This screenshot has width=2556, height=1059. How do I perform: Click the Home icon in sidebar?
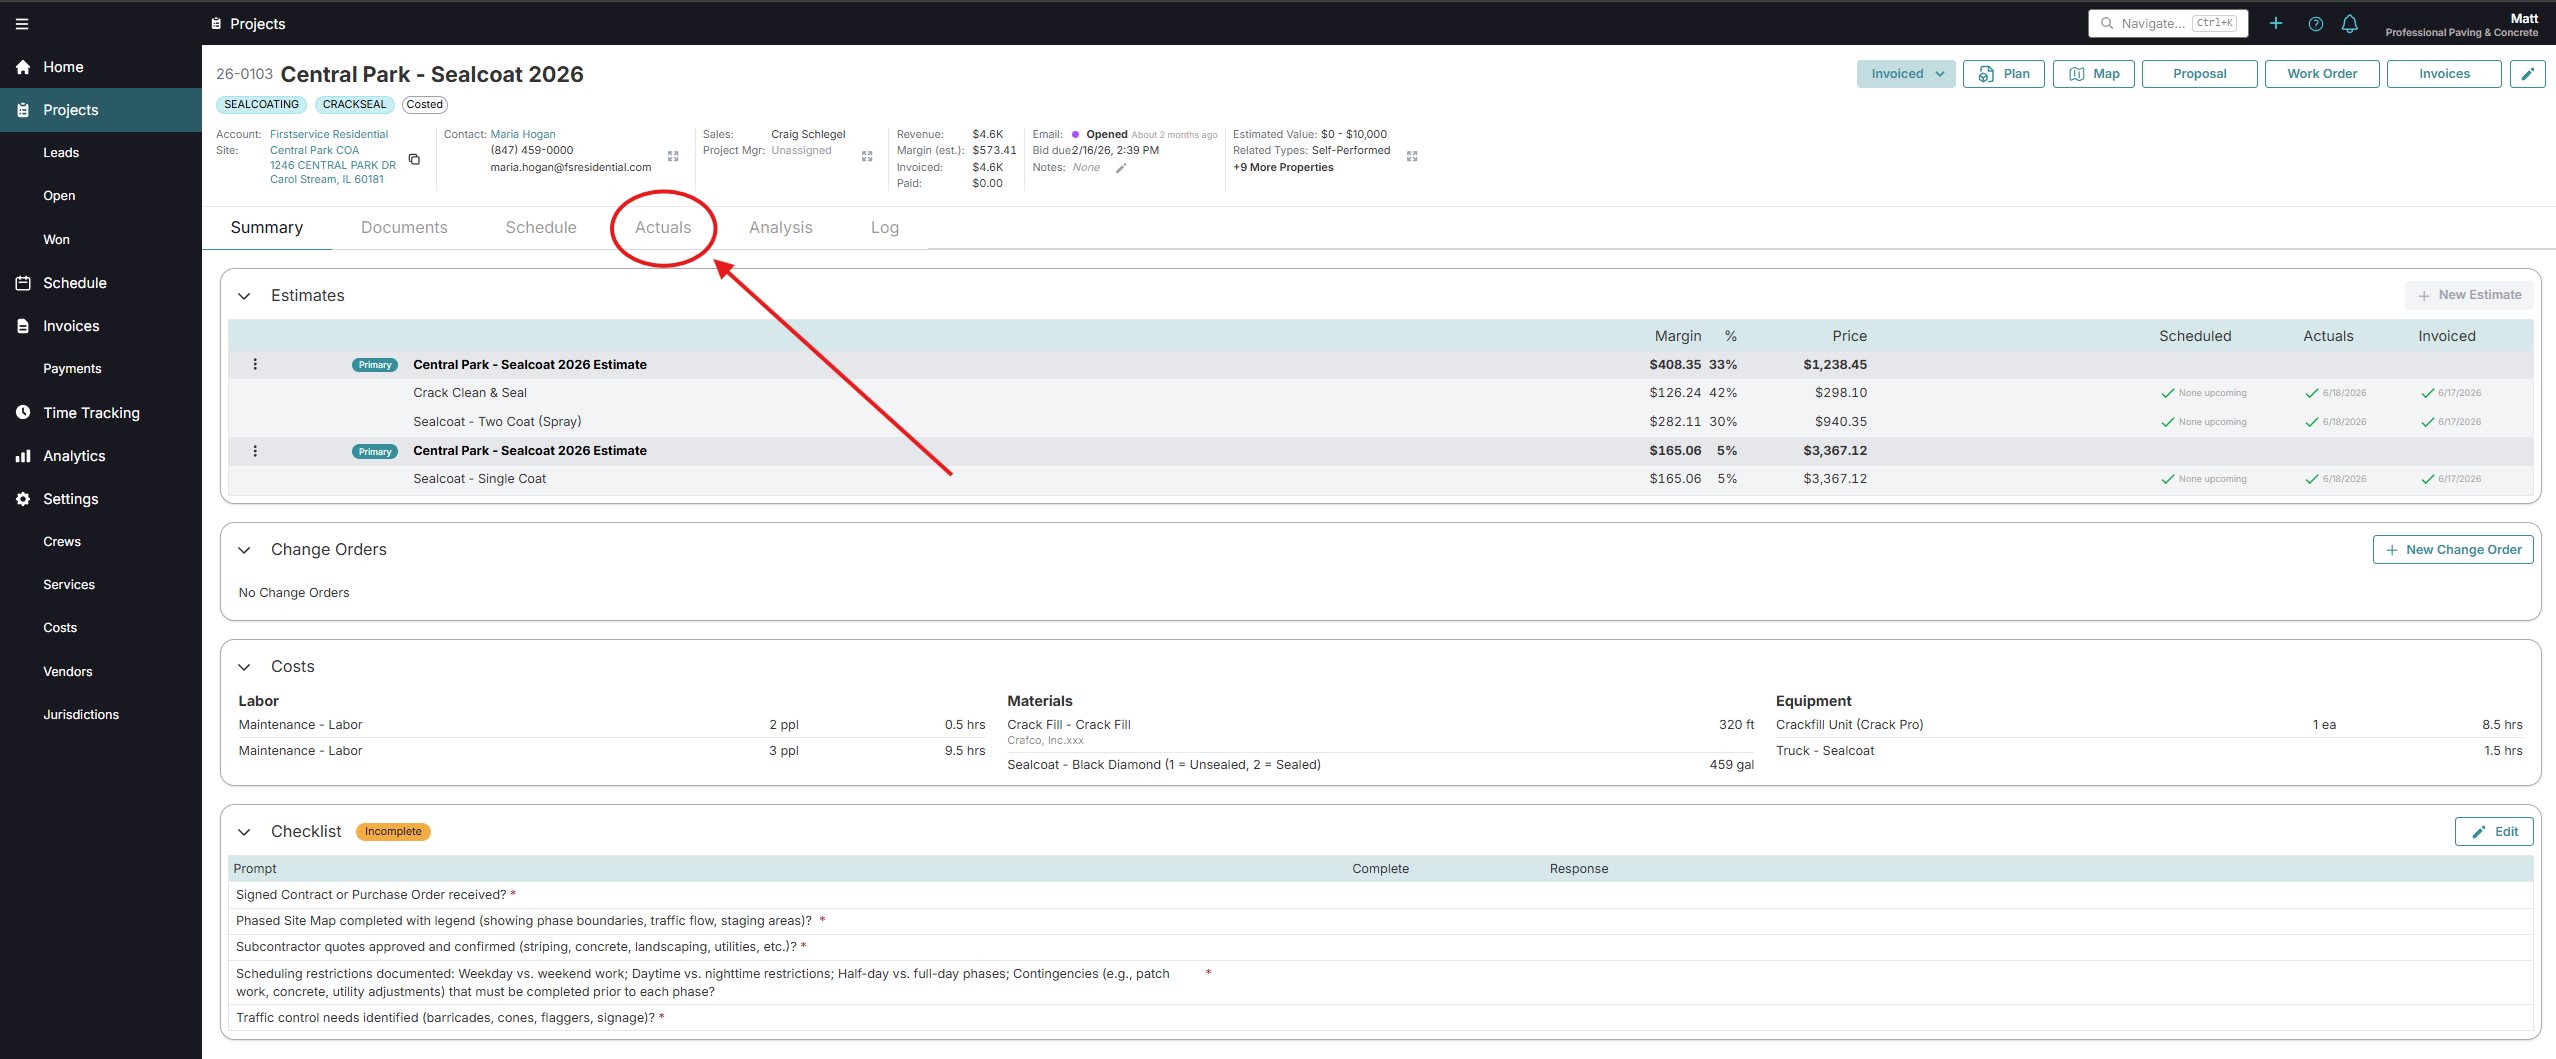[23, 67]
